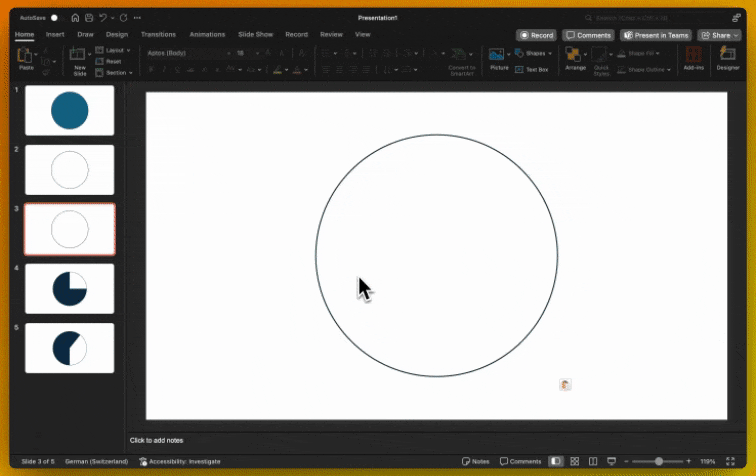Click the text highlight color button
The height and width of the screenshot is (476, 756).
click(x=277, y=70)
